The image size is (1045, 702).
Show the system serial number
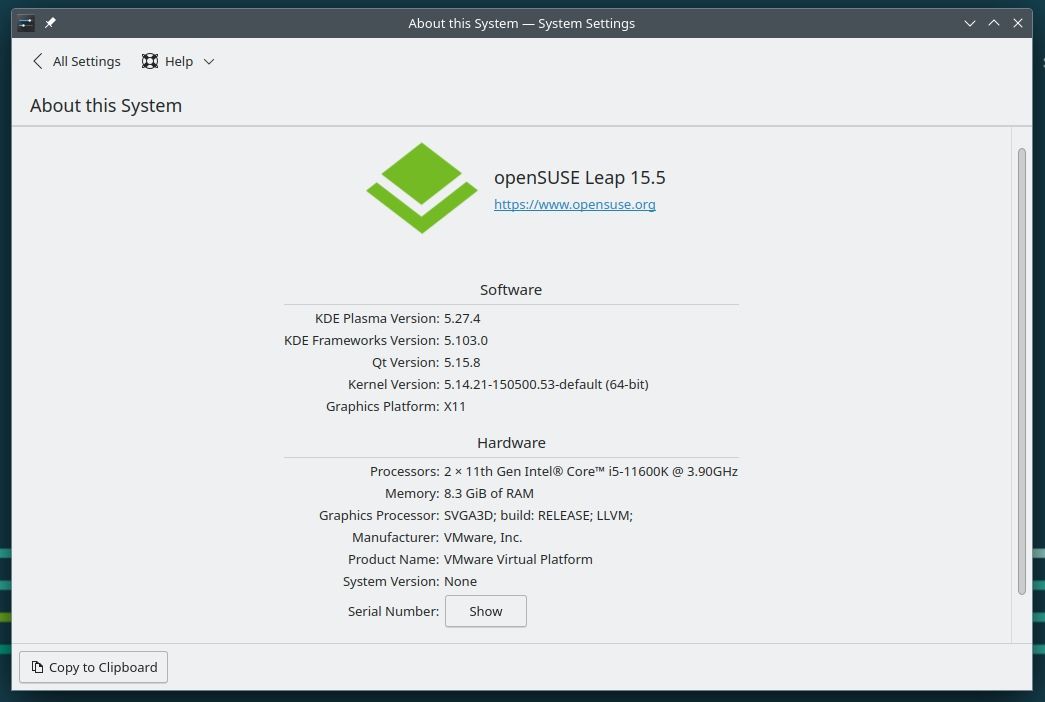click(x=486, y=611)
